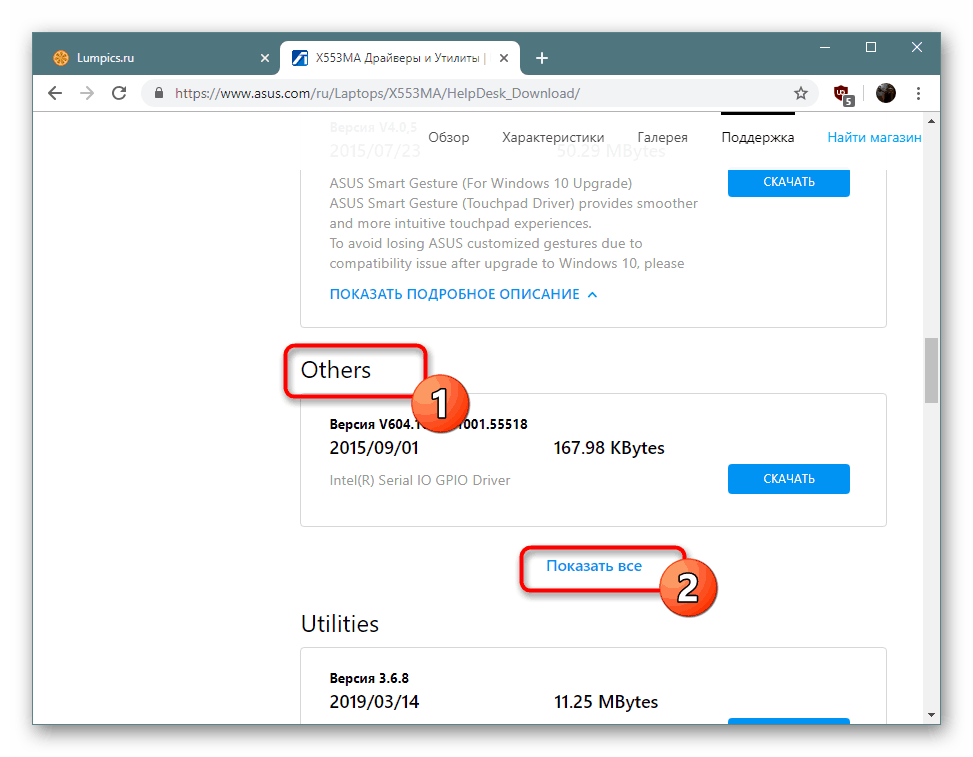Close the X553MA Драйверы и Утилиты tab
Screen dimensions: 973x757
point(504,58)
